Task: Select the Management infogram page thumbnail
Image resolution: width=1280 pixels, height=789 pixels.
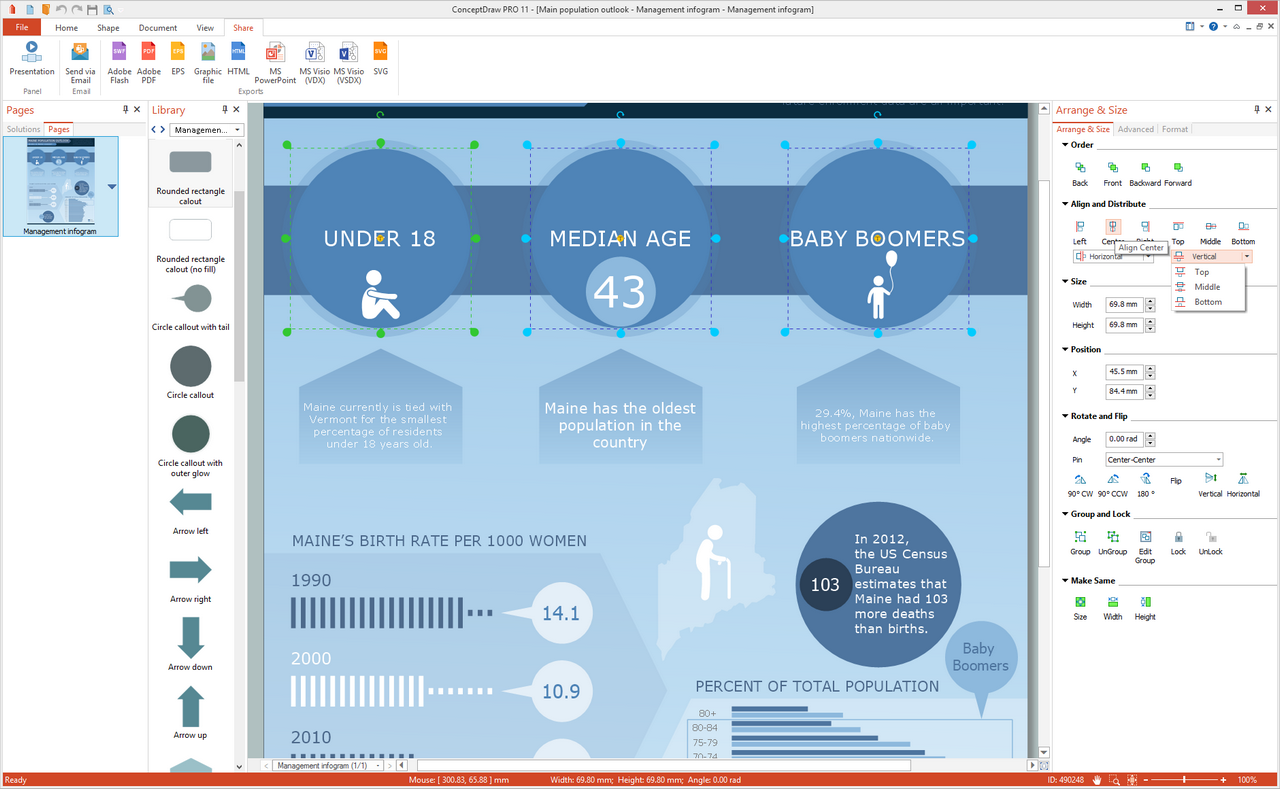Action: 60,187
